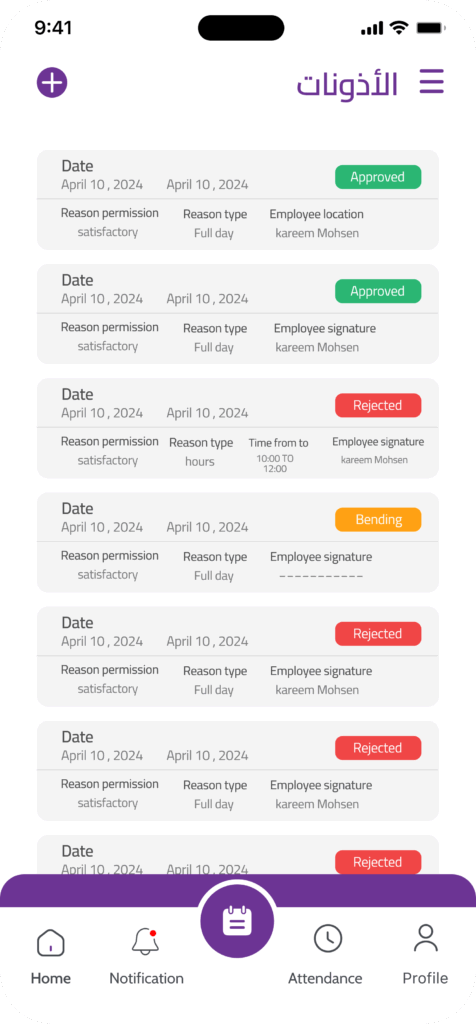Tap the Home house icon
This screenshot has width=476, height=1024.
click(50, 942)
